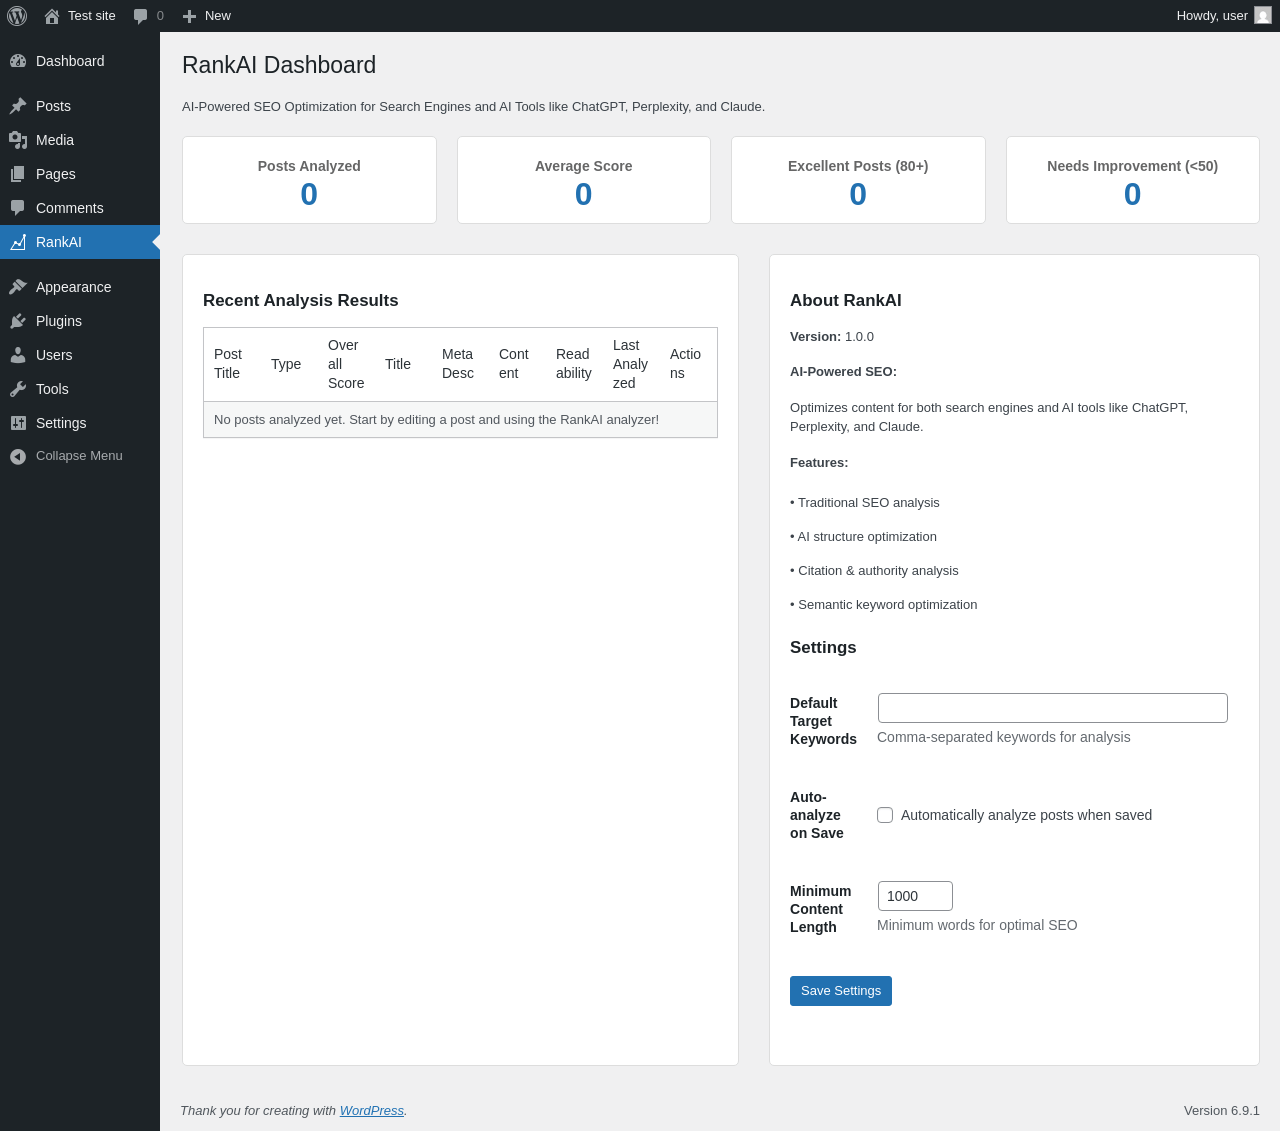Open the Dashboard menu item
The image size is (1280, 1131).
click(70, 61)
